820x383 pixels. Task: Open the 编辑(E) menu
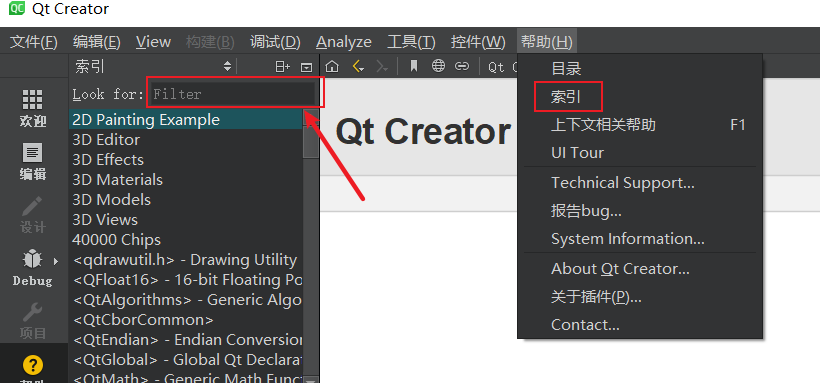97,42
